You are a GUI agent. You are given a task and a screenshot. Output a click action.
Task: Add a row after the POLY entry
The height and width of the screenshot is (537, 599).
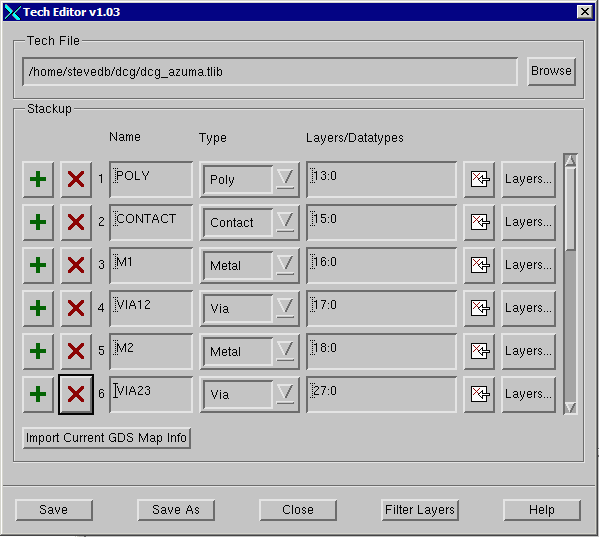tap(38, 179)
